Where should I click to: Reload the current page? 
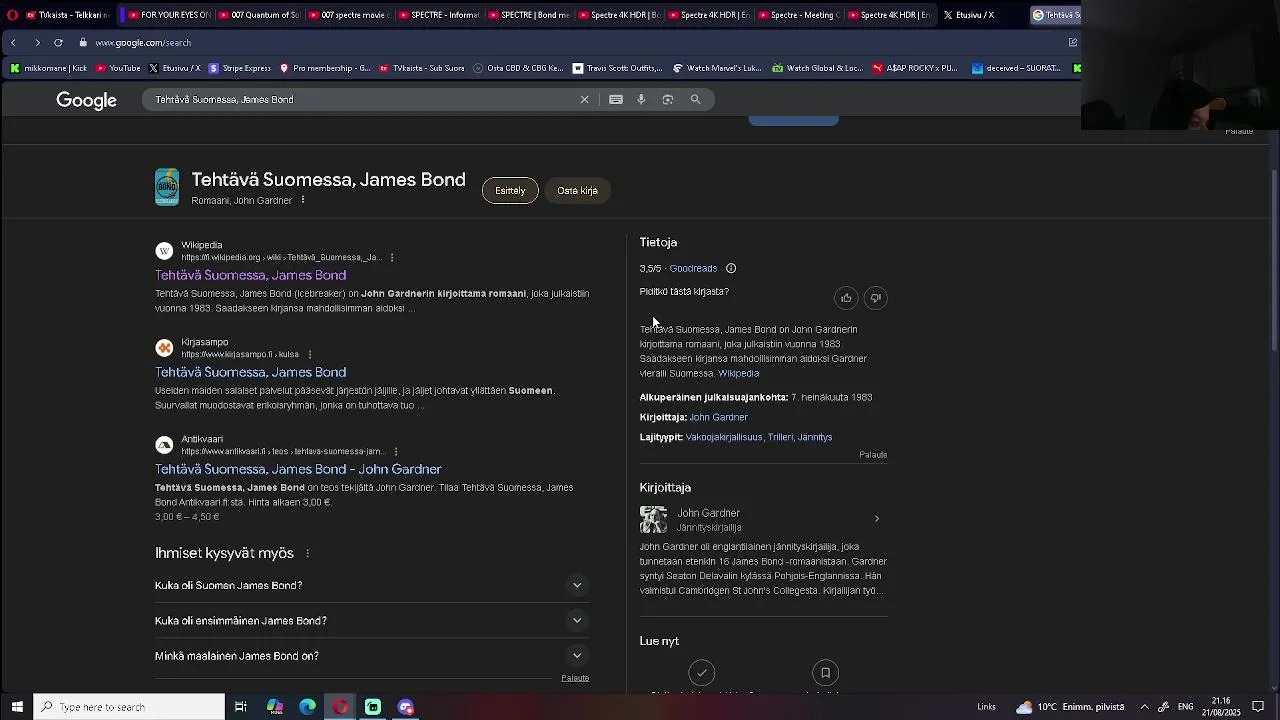coord(58,43)
